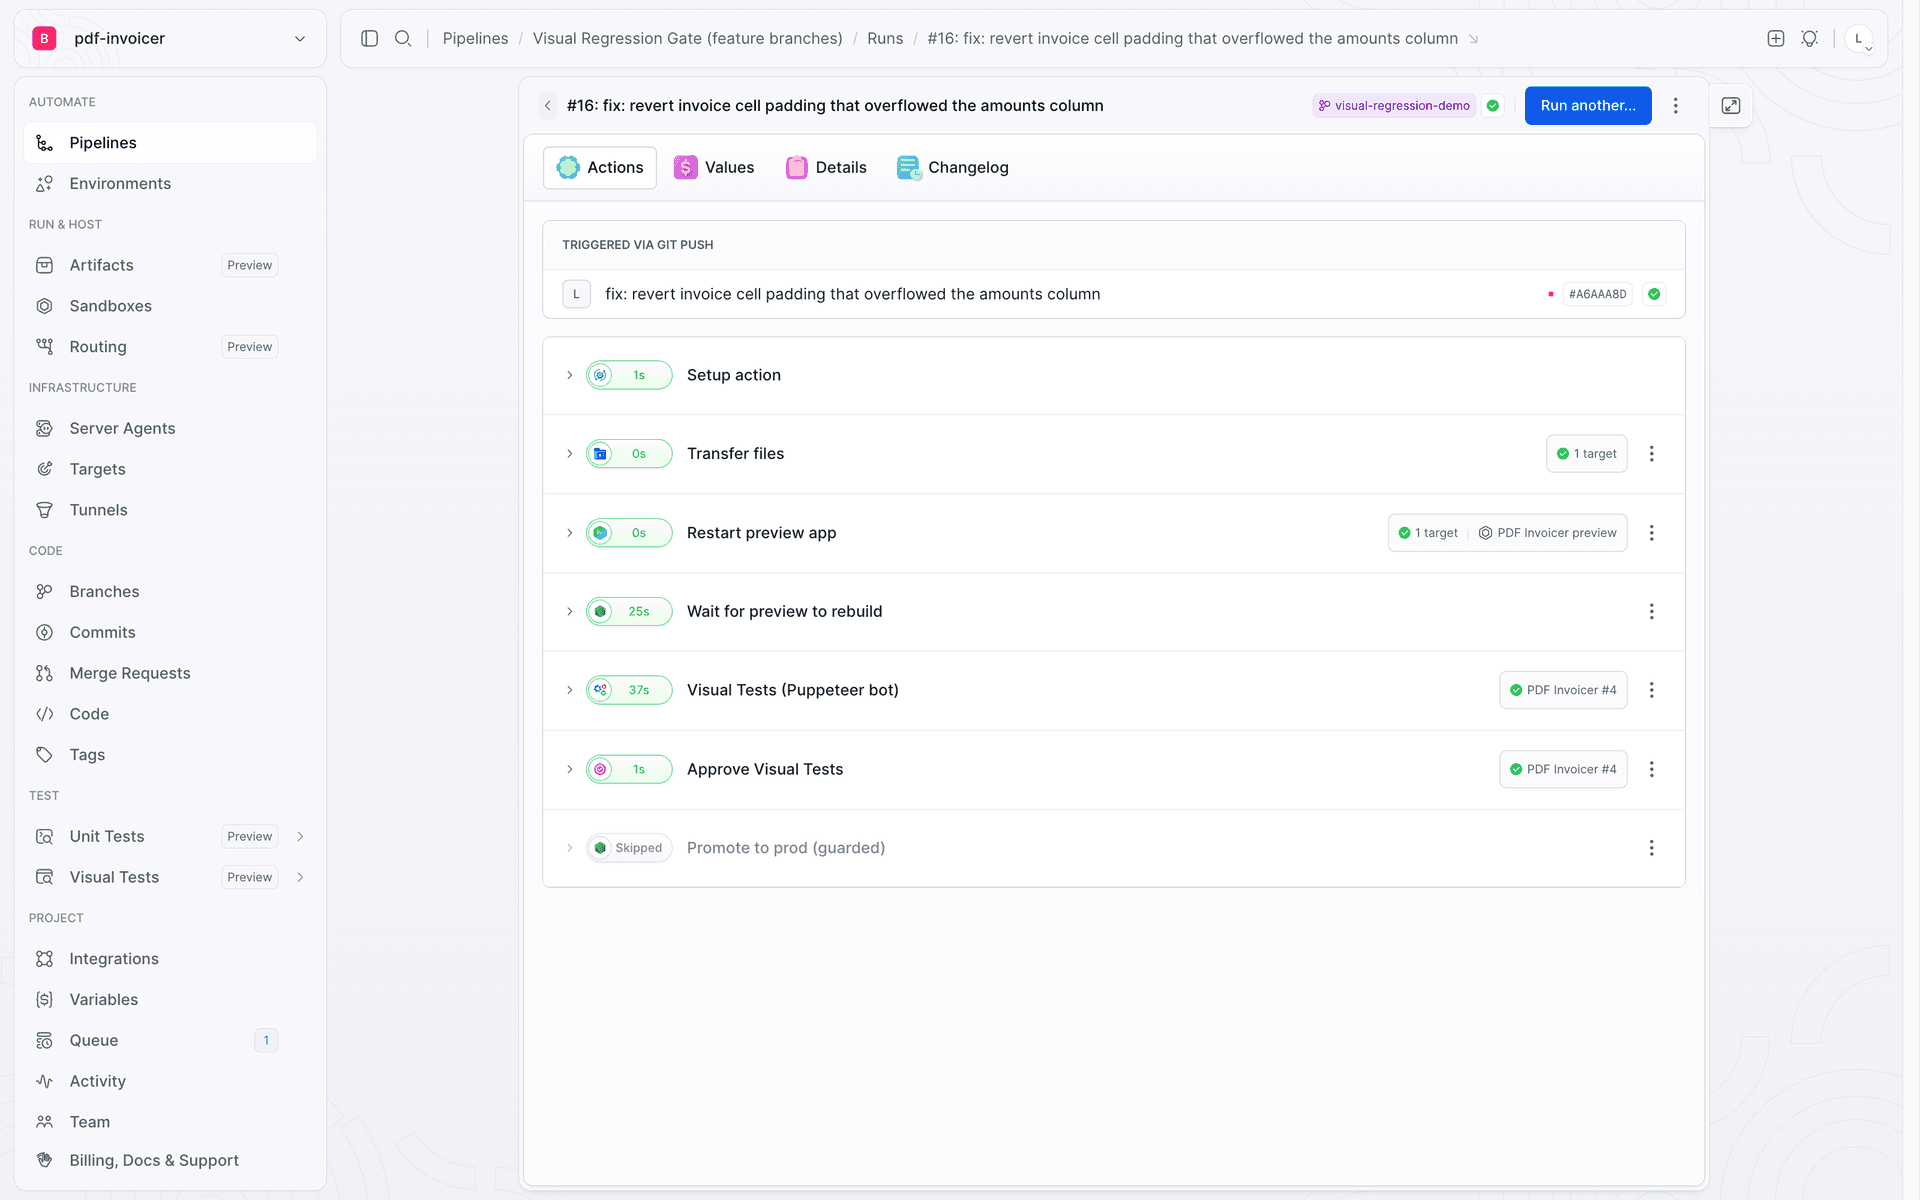The image size is (1920, 1200).
Task: Expand the Setup action row
Action: pos(570,375)
